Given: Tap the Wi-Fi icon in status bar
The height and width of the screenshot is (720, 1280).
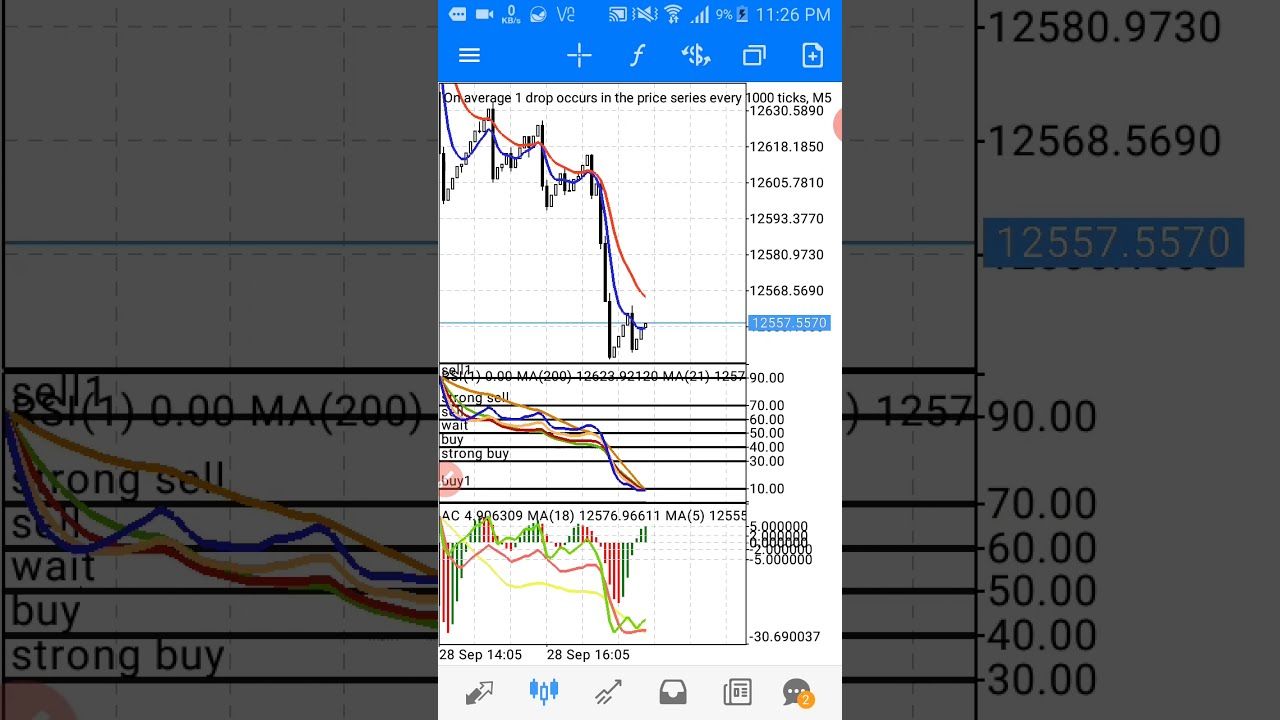Looking at the screenshot, I should pos(673,14).
